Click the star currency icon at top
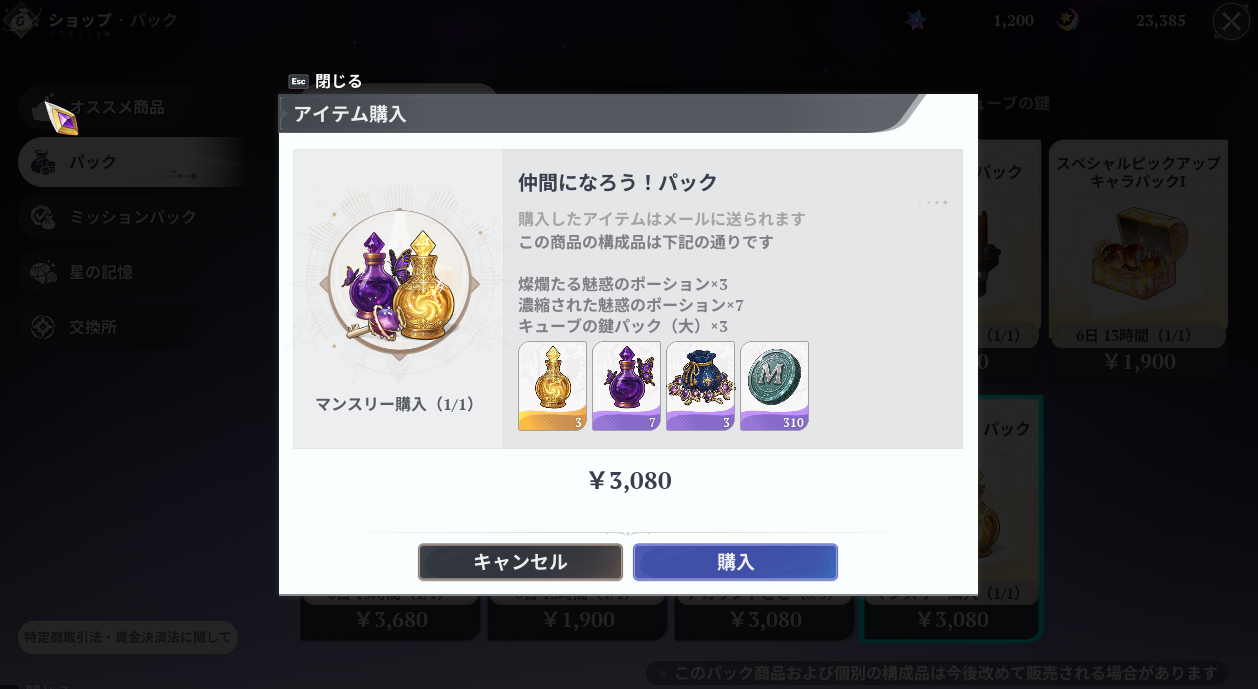The height and width of the screenshot is (689, 1258). pyautogui.click(x=916, y=20)
